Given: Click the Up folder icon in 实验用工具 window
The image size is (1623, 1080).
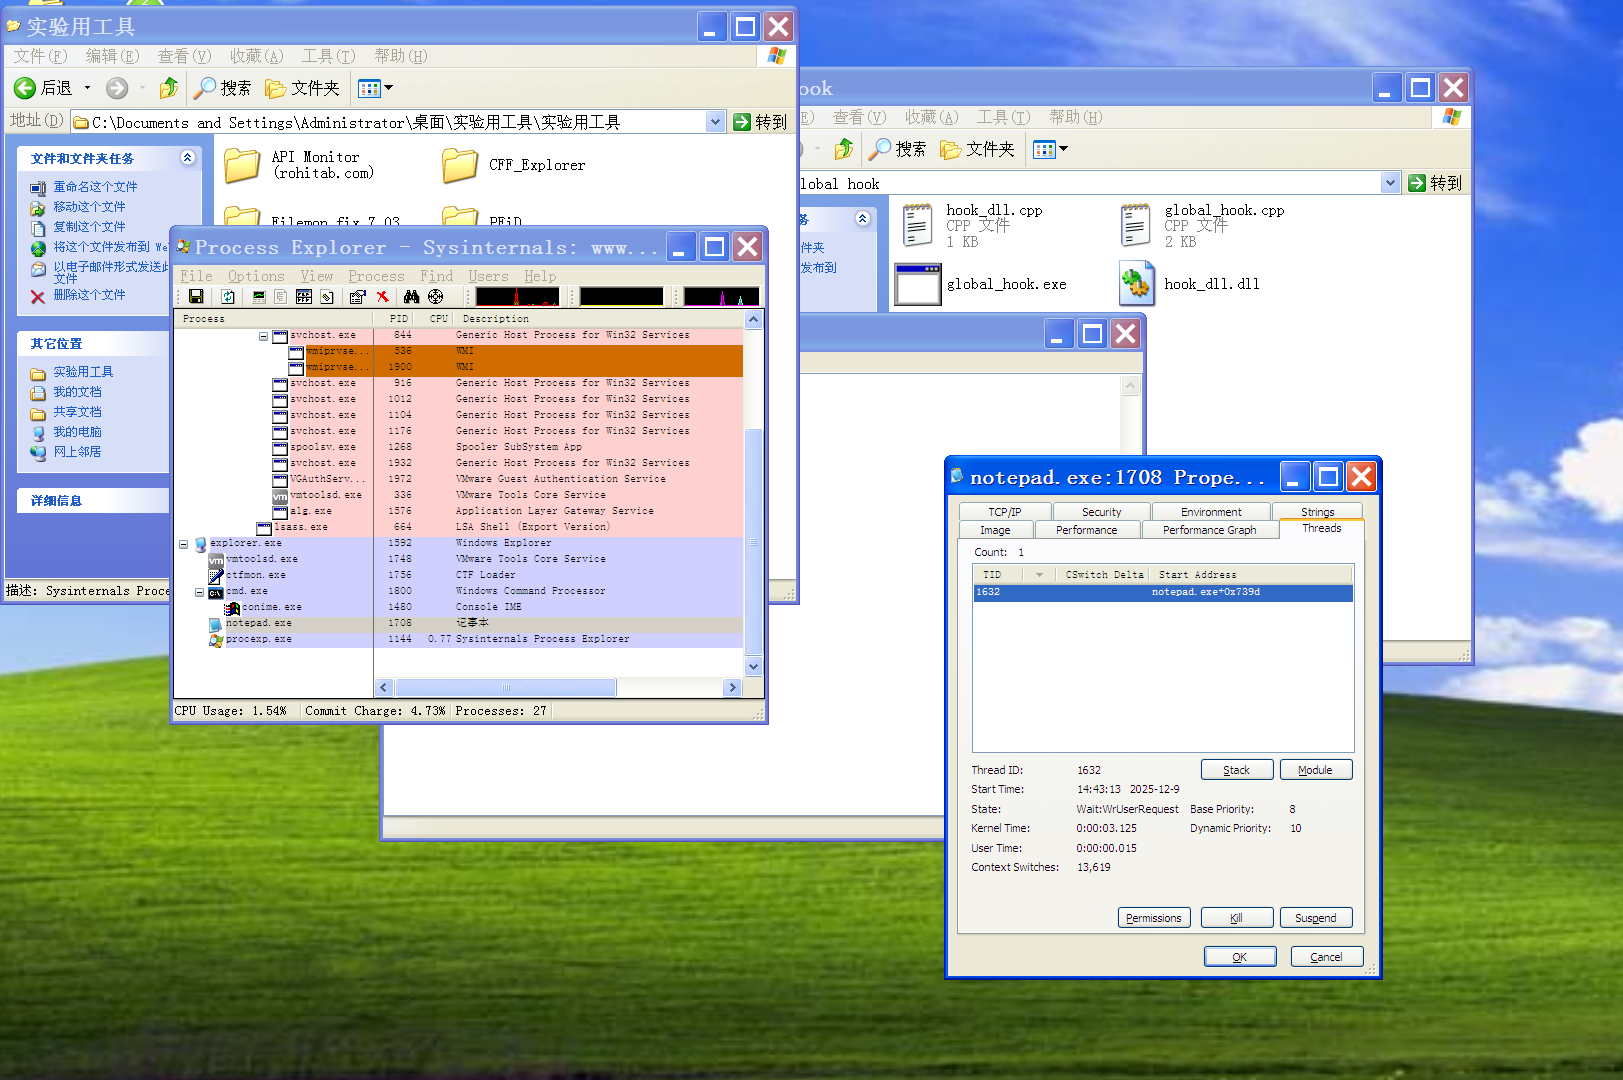Looking at the screenshot, I should [169, 88].
